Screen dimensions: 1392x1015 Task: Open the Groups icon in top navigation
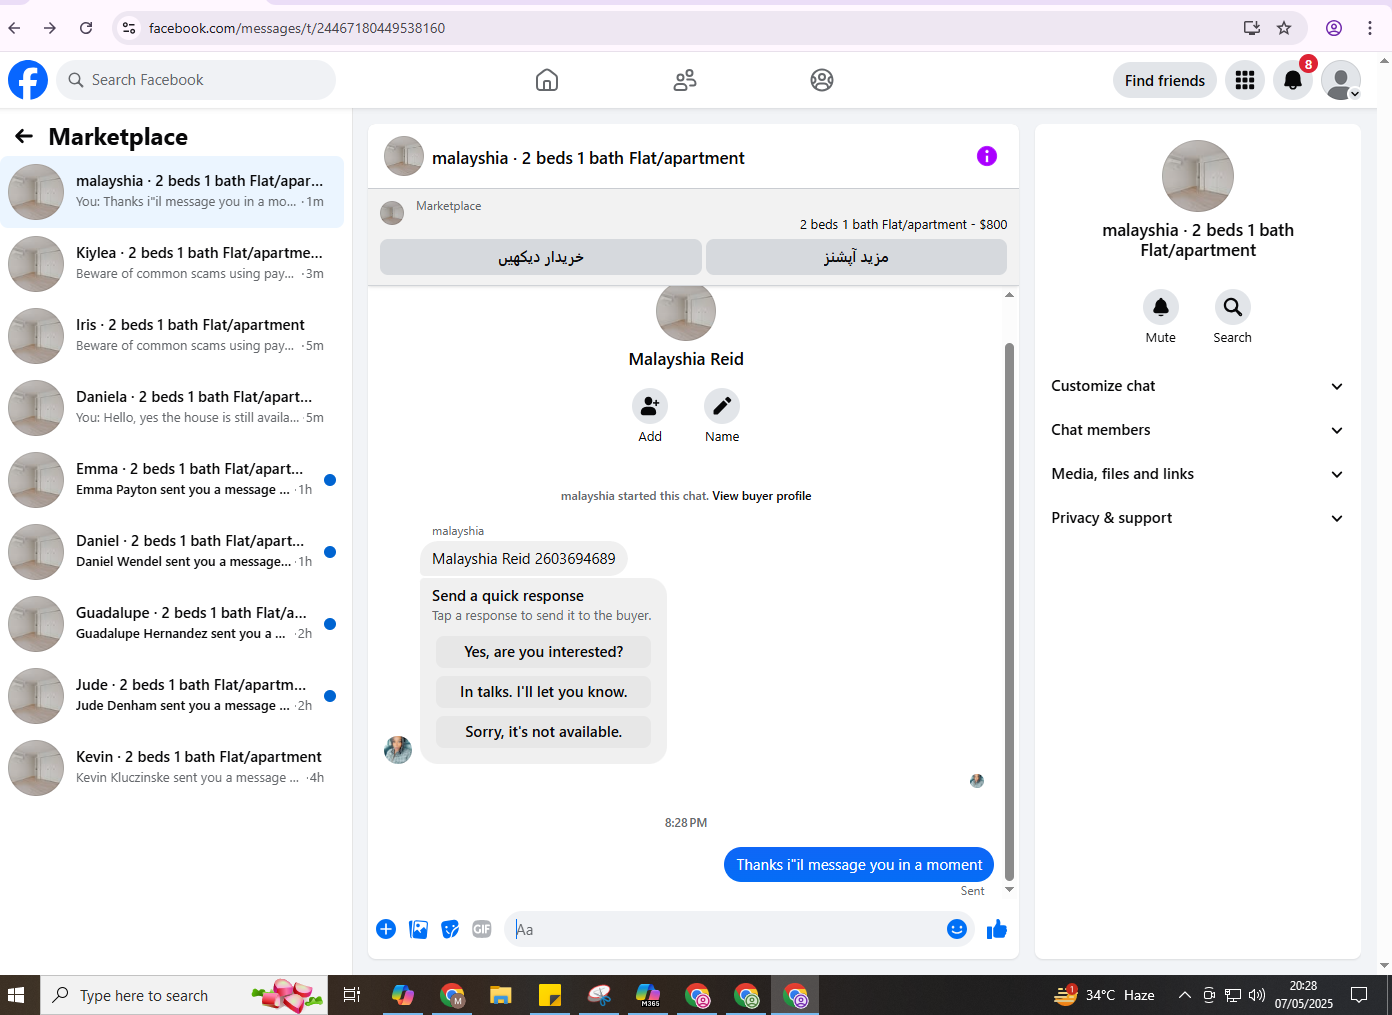coord(822,80)
